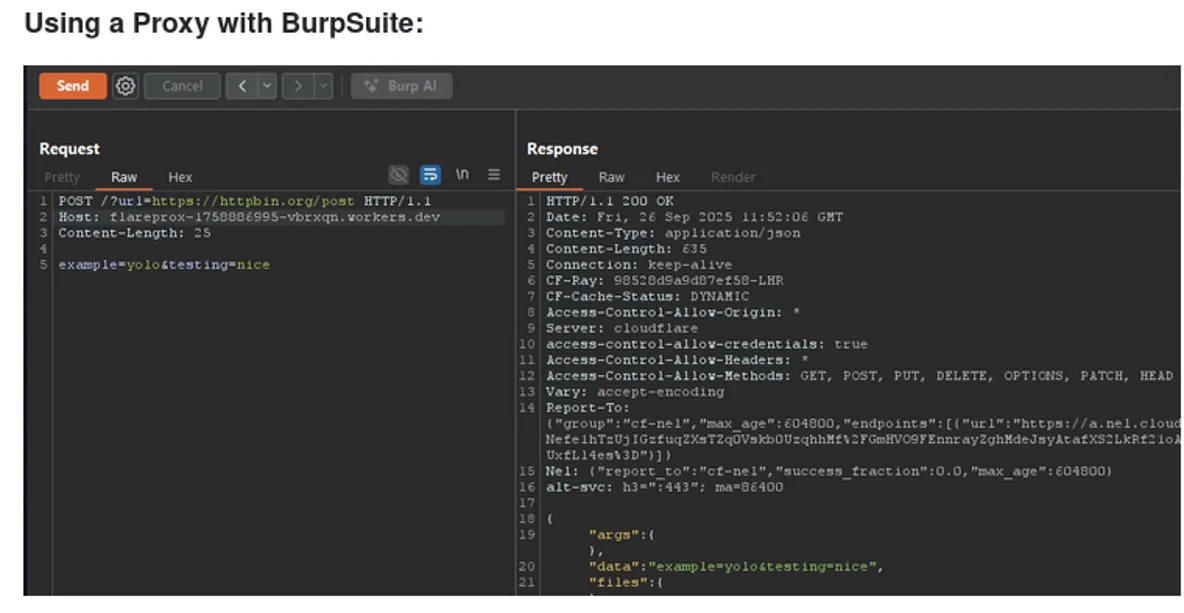Go back to previous request arrow
This screenshot has height=613, width=1184.
click(242, 86)
